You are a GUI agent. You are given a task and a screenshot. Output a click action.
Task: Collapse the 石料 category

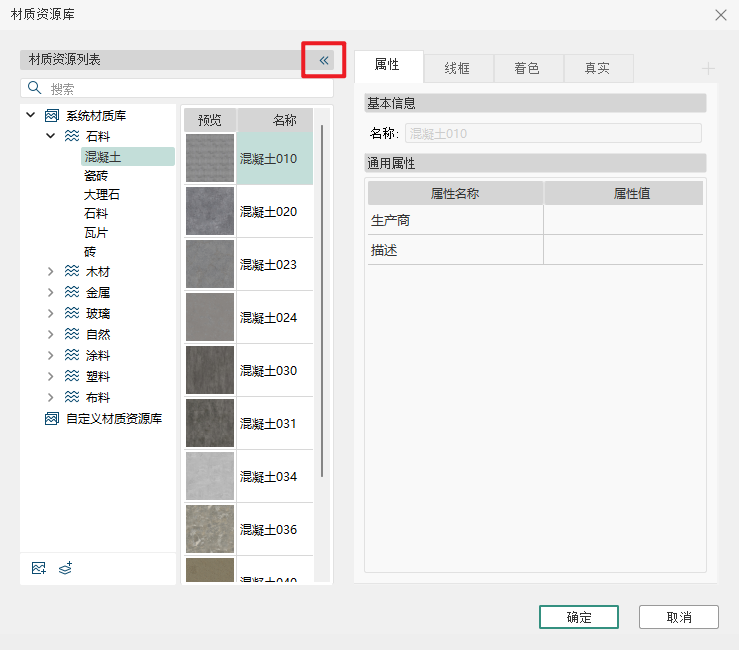(x=51, y=136)
